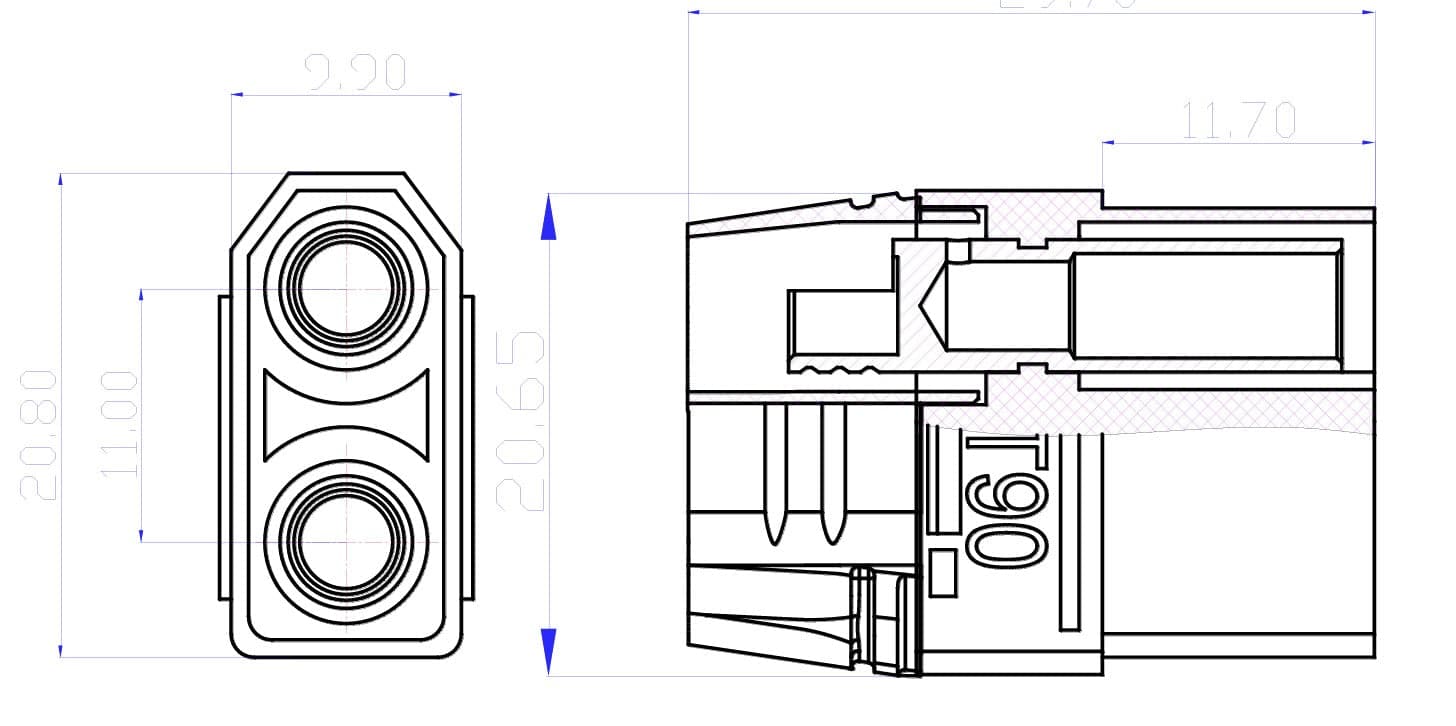The height and width of the screenshot is (726, 1456).
Task: Click the 9.90 width dimension text
Action: 355,74
